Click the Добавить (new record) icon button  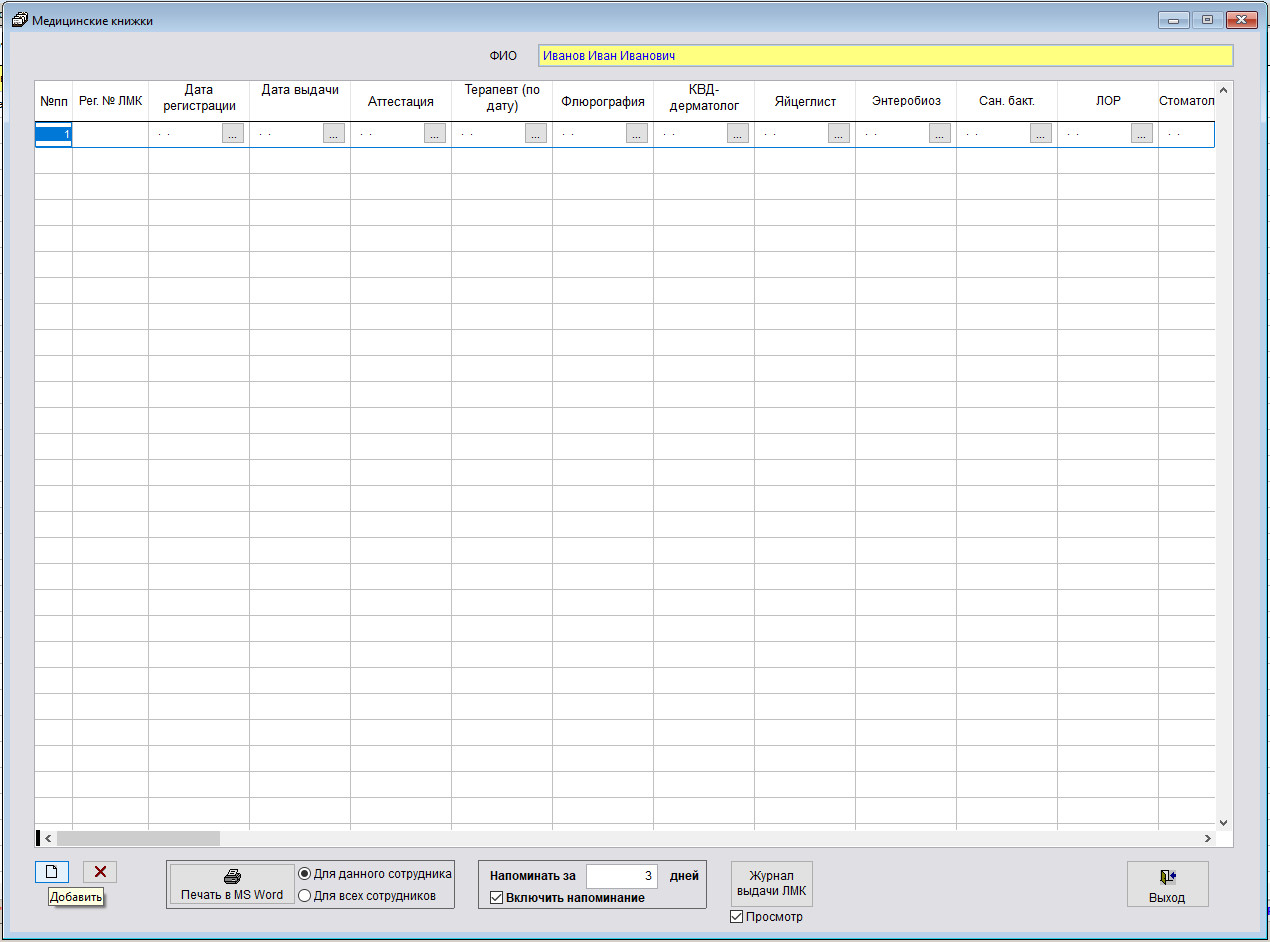(x=52, y=872)
